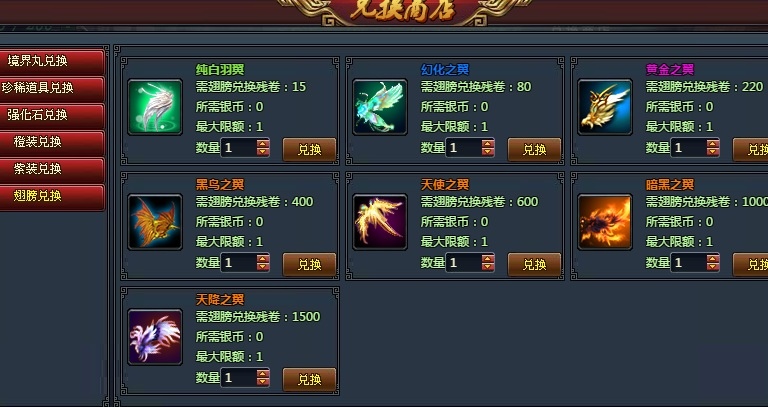Click 兑换 button for 纯白羽翼

[x=310, y=149]
